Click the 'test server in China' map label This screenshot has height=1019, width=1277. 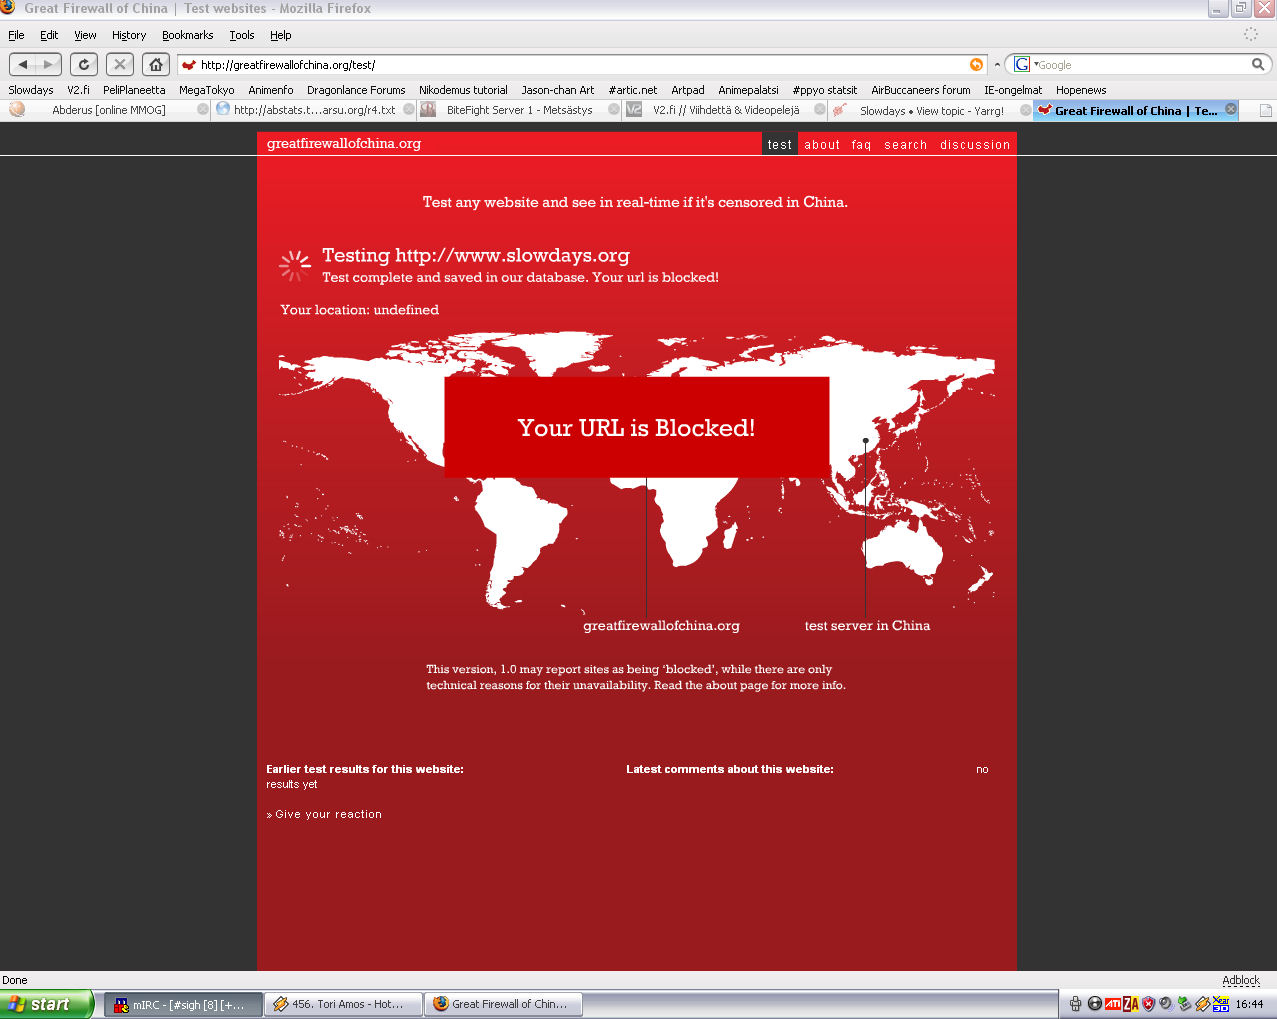point(867,626)
